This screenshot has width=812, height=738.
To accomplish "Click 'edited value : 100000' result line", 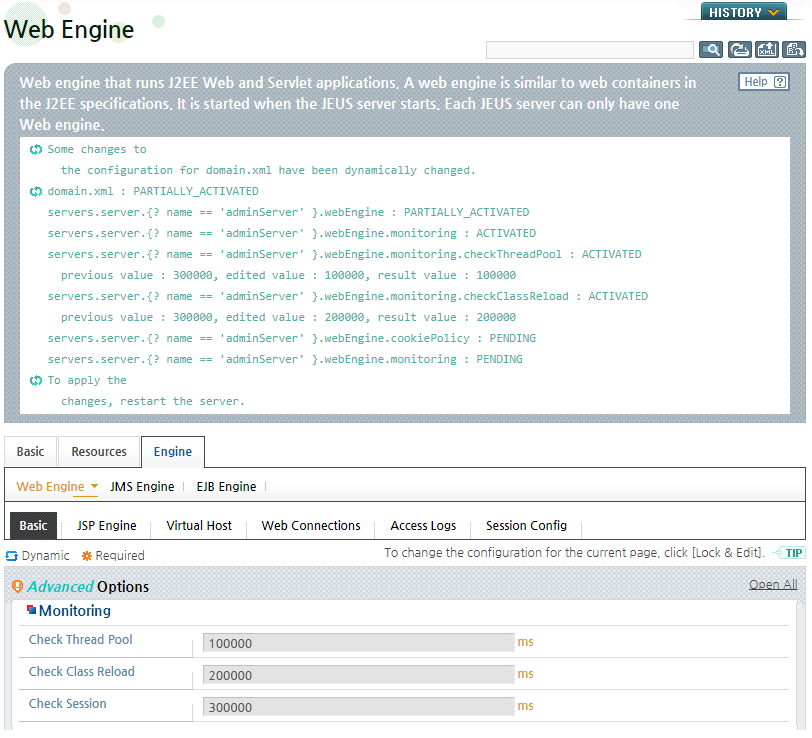I will tap(288, 276).
